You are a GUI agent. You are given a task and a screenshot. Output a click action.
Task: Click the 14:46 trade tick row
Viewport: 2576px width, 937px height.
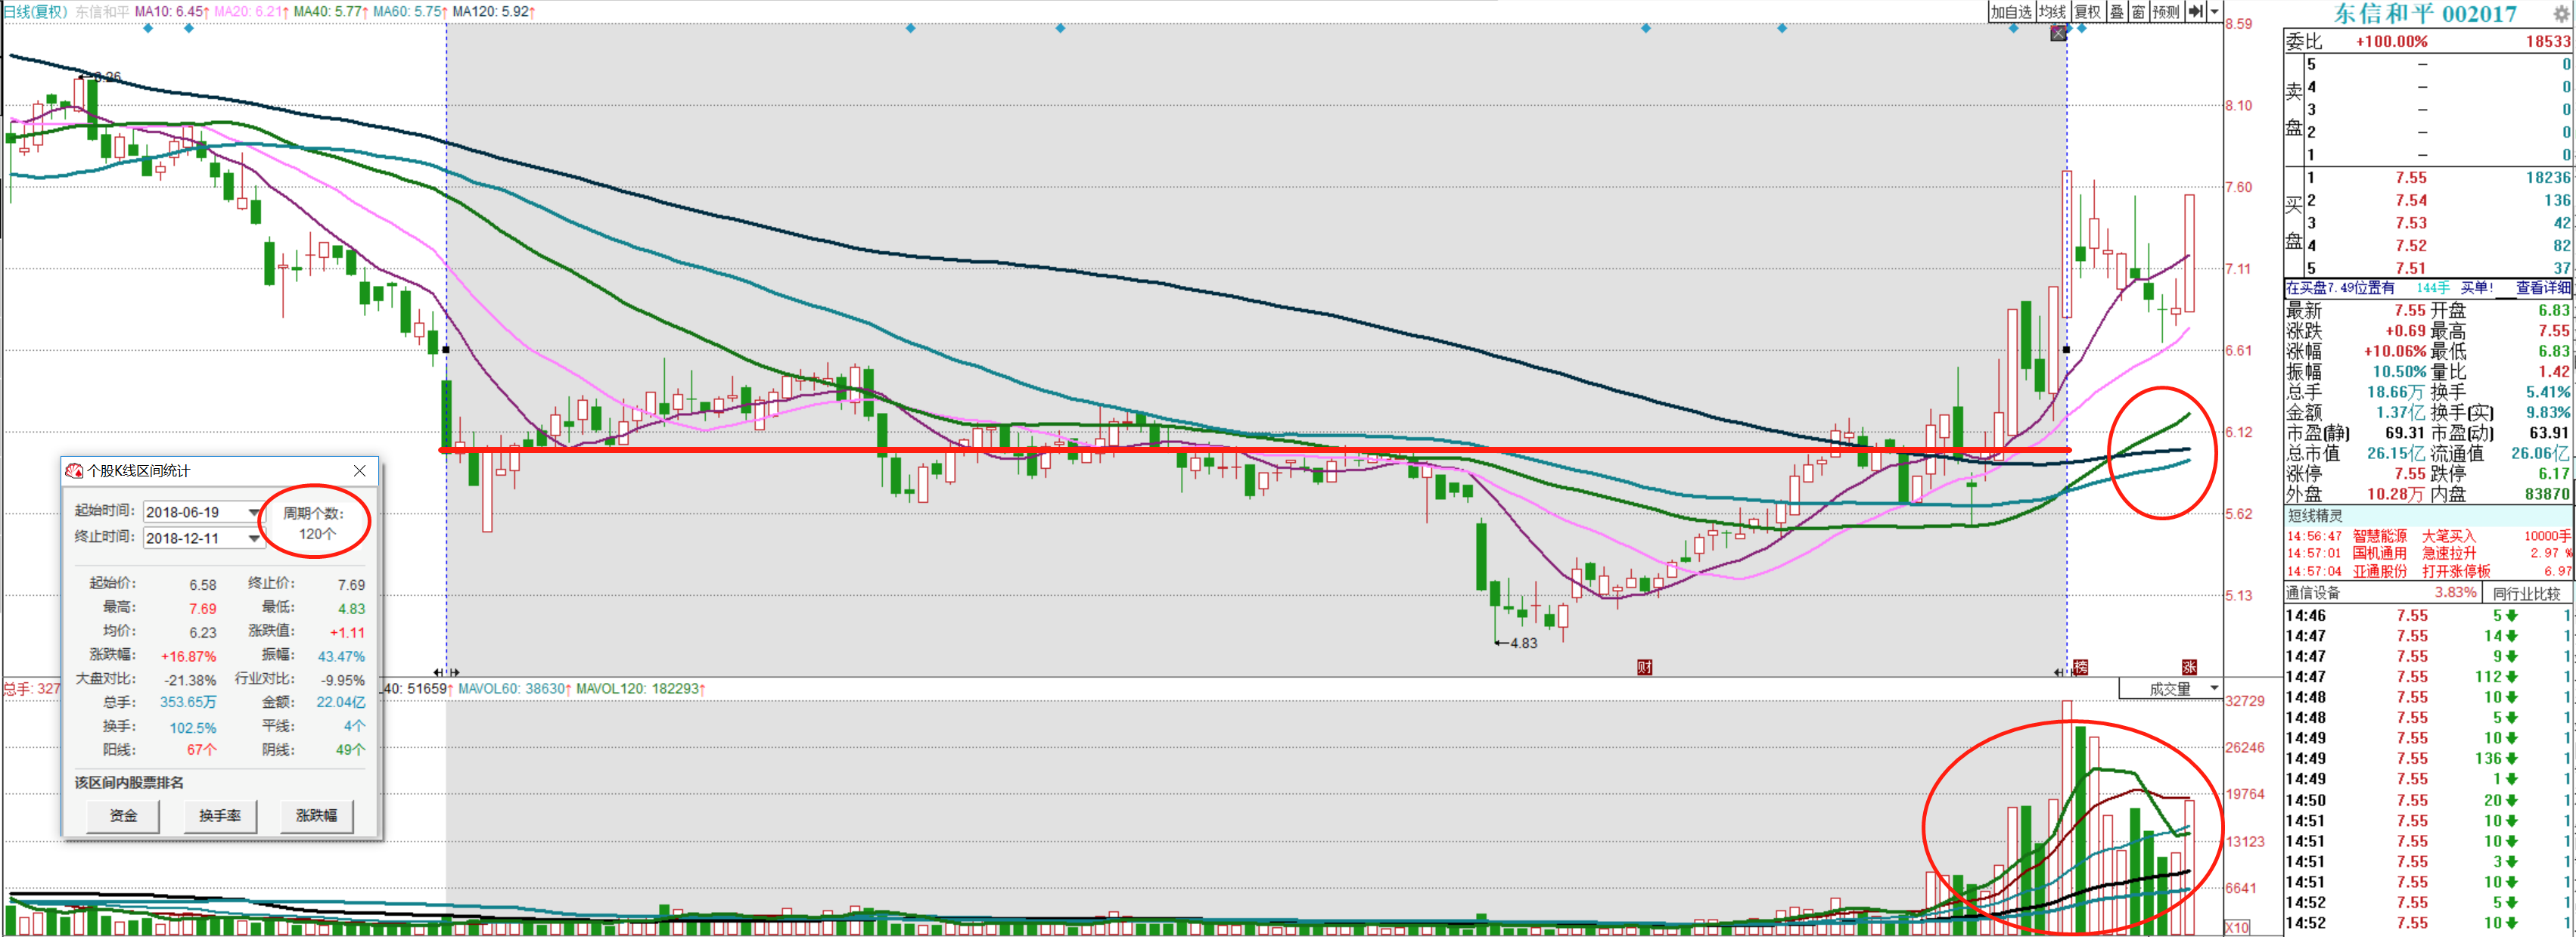pyautogui.click(x=2430, y=616)
